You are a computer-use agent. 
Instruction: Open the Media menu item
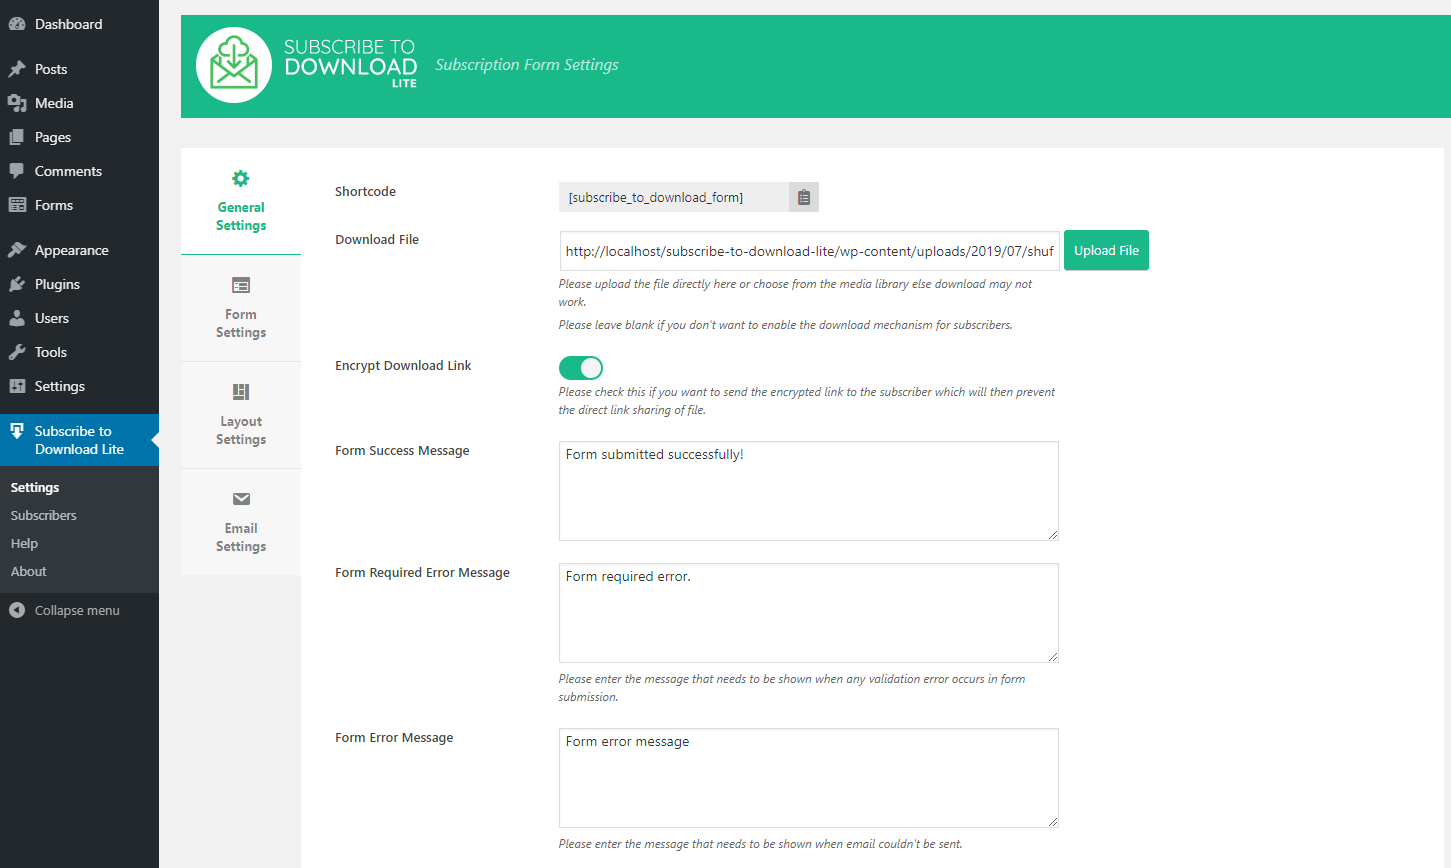[79, 103]
